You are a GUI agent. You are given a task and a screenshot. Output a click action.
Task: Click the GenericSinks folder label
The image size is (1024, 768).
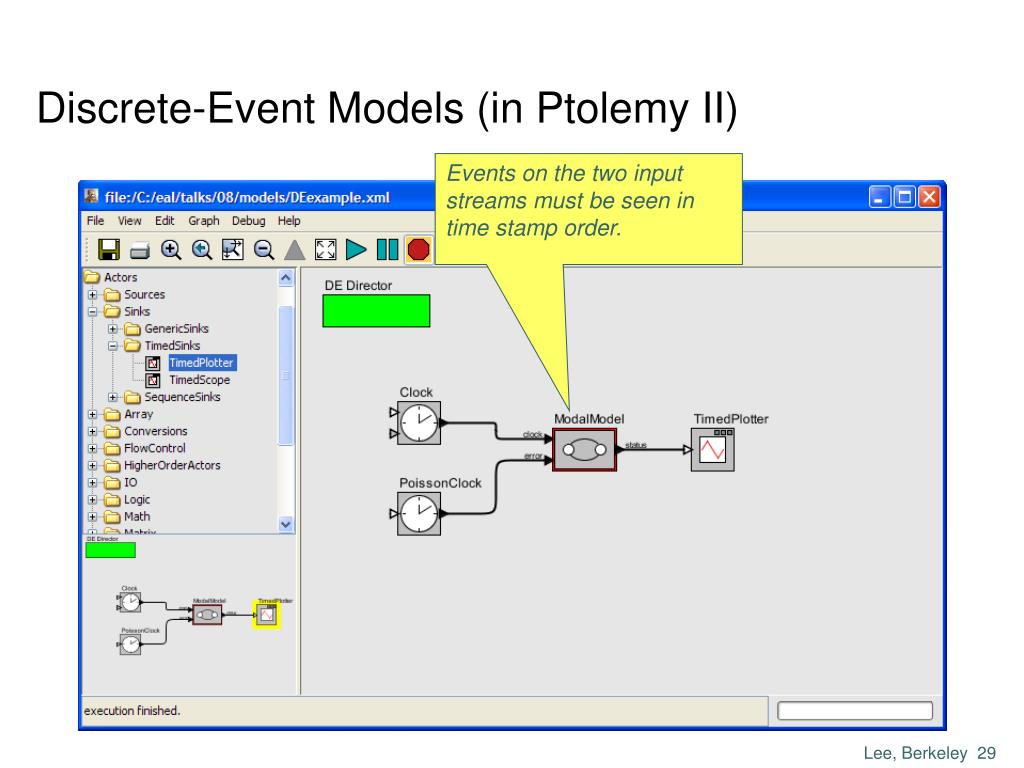tap(176, 328)
